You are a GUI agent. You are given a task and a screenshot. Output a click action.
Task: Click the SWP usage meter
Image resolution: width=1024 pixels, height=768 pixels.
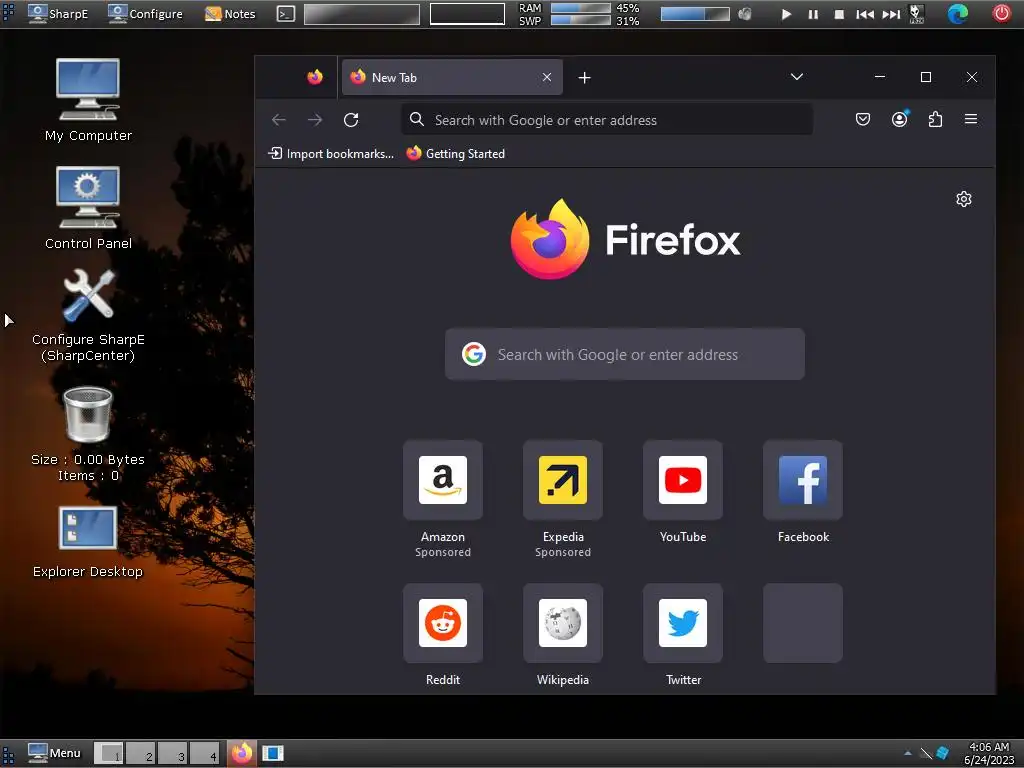(x=580, y=20)
